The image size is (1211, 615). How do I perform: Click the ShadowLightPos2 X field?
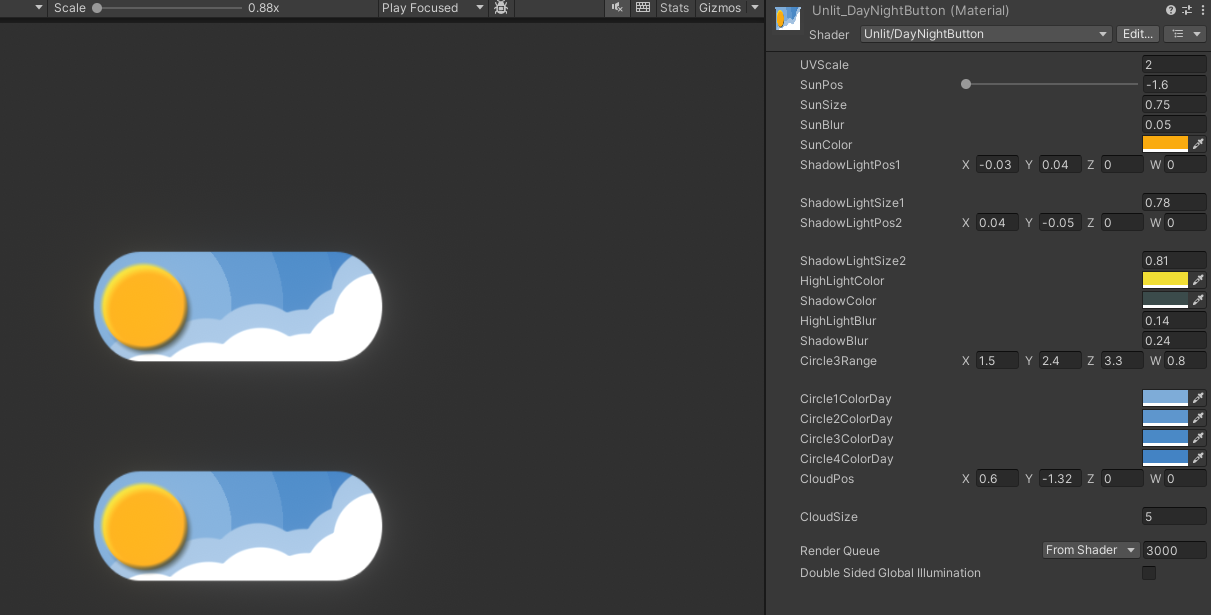pos(997,222)
